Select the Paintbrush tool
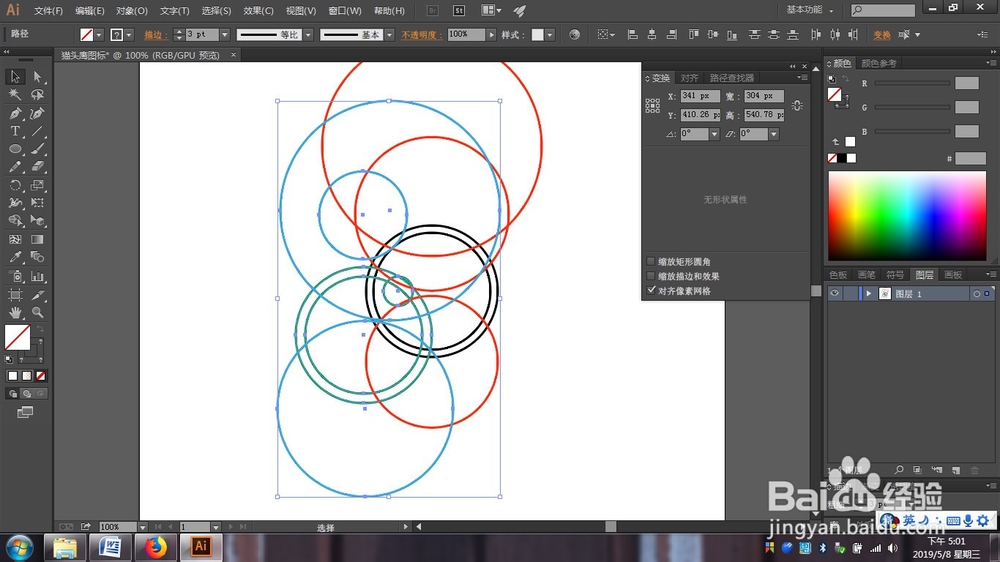The image size is (1000, 562). coord(37,149)
